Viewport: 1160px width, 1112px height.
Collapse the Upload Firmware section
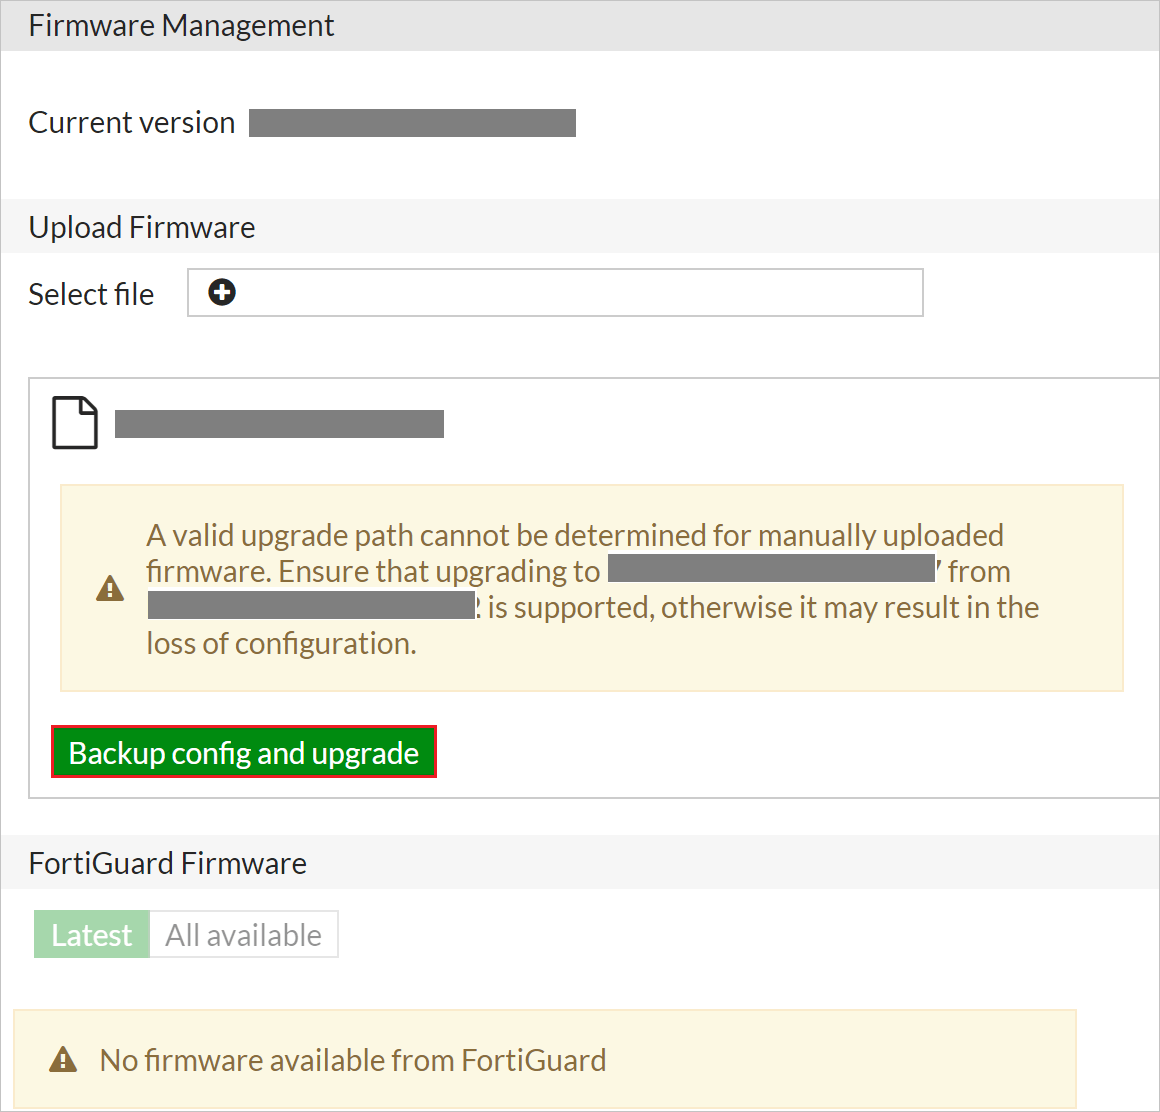(141, 226)
